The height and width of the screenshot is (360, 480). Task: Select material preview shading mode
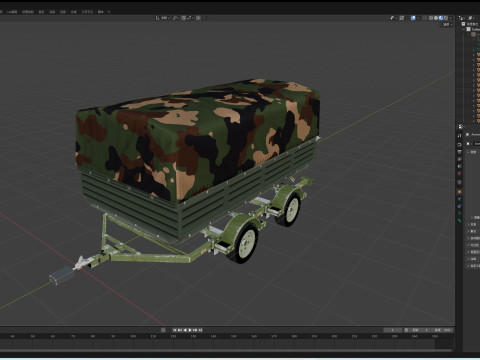point(441,18)
